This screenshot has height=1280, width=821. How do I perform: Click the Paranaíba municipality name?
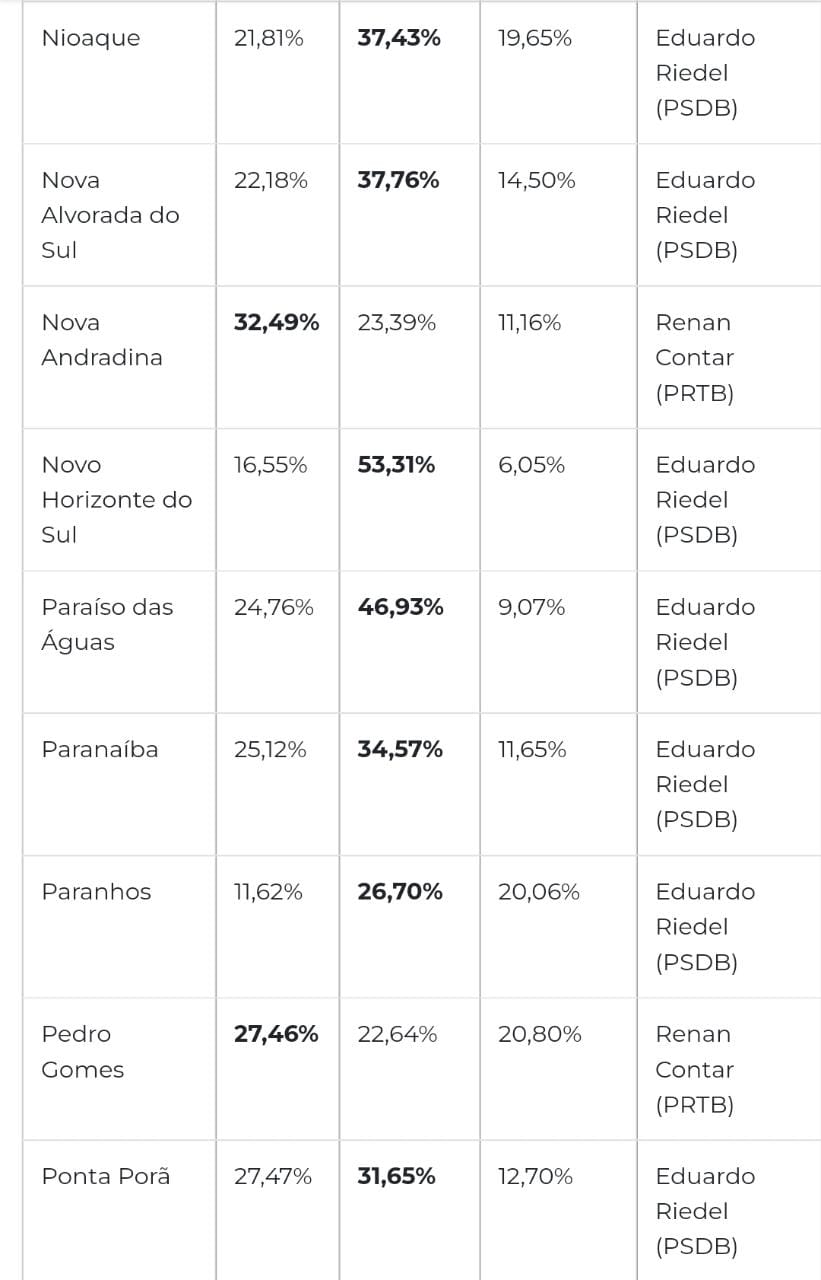[x=100, y=750]
